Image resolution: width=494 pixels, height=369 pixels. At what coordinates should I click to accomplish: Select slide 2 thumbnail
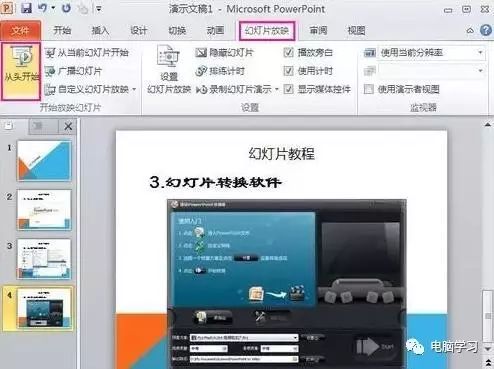[44, 210]
